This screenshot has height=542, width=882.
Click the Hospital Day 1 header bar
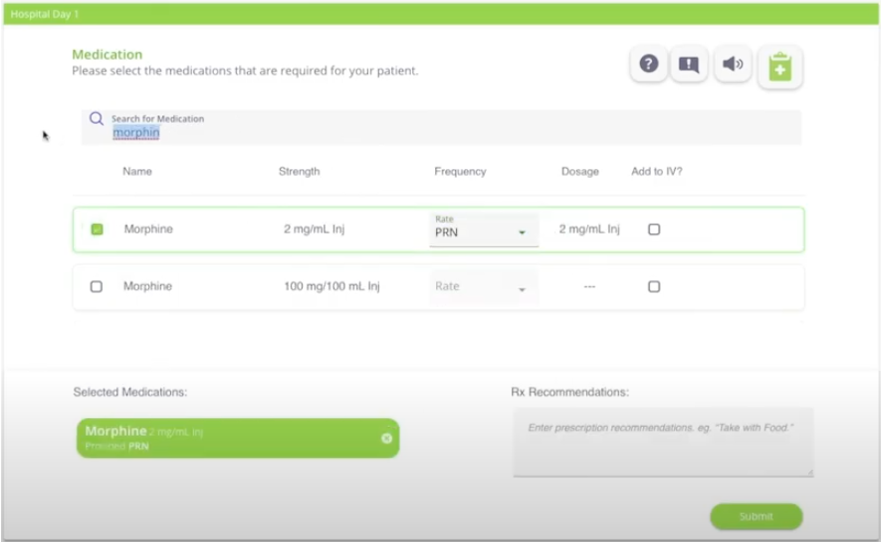tap(440, 14)
